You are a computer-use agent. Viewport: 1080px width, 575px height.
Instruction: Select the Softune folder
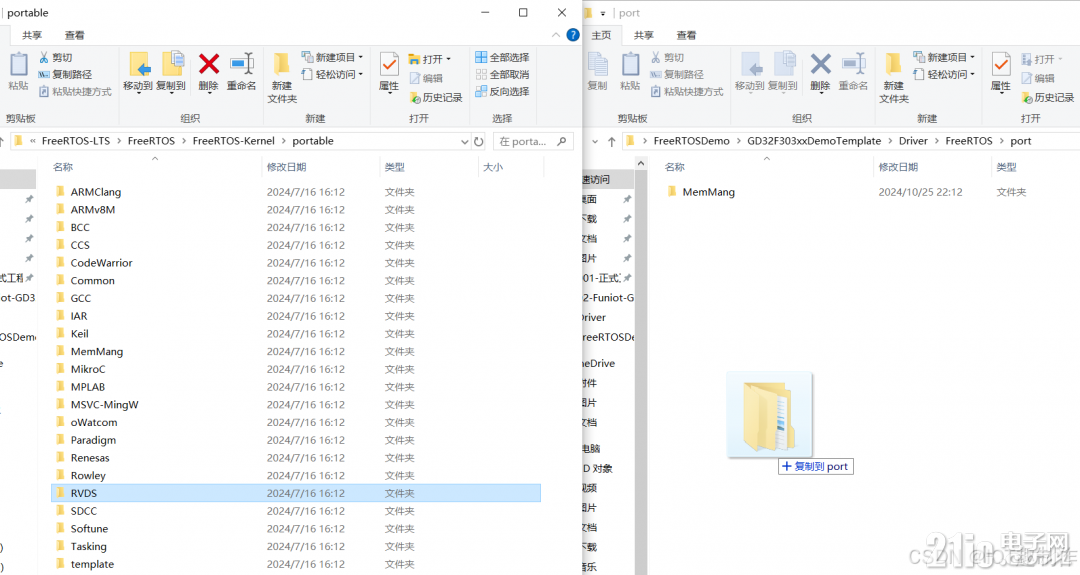(89, 529)
